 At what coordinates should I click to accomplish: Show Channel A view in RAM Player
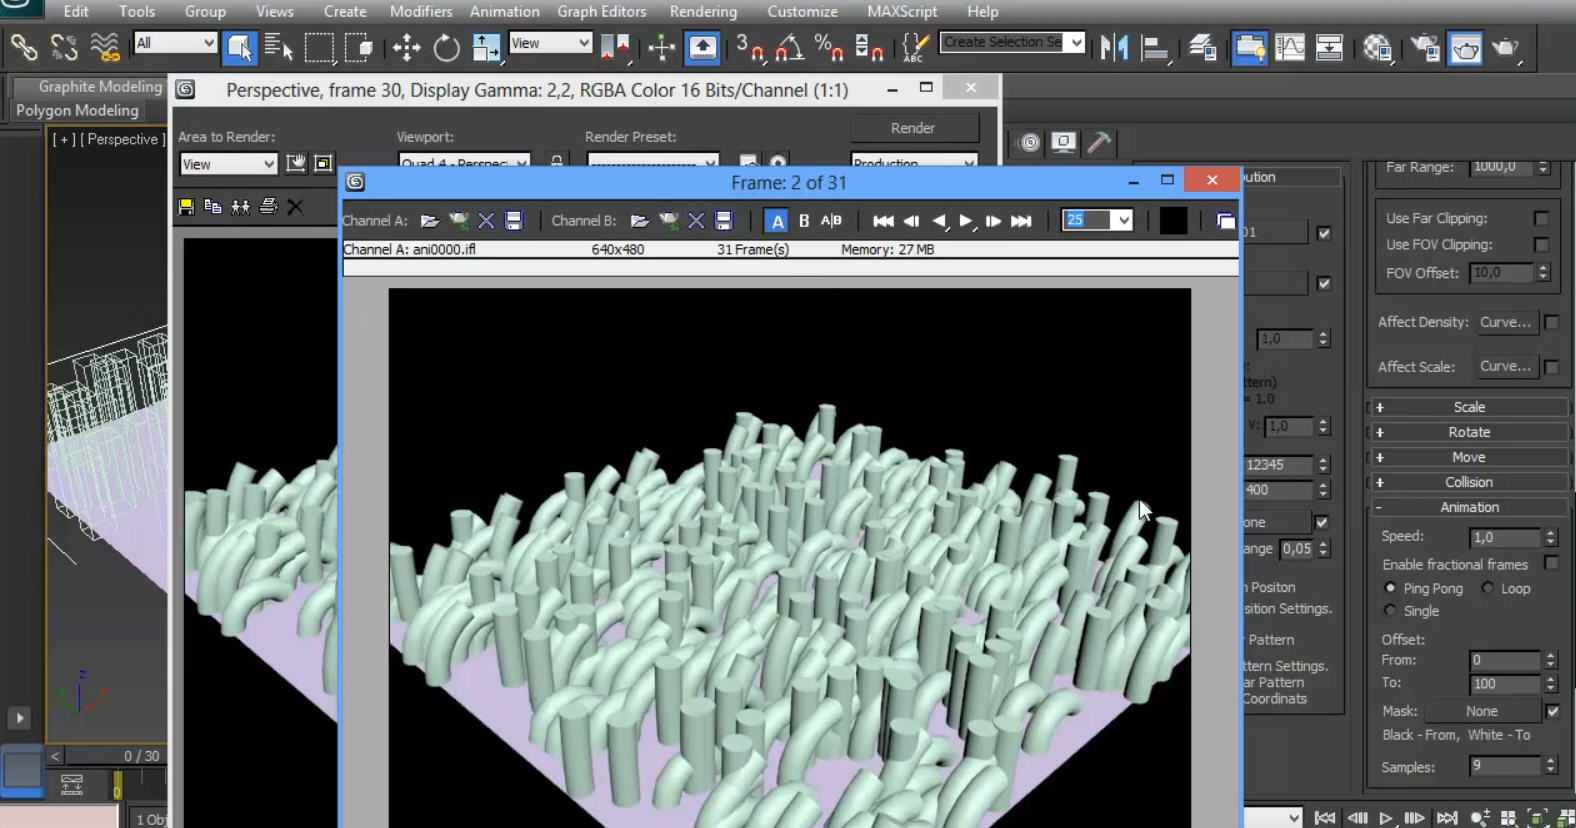(x=776, y=221)
